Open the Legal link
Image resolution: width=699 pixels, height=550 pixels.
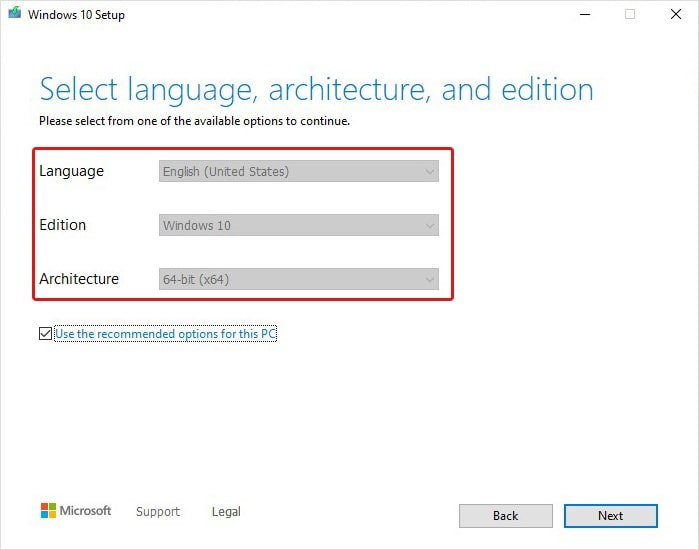click(226, 512)
